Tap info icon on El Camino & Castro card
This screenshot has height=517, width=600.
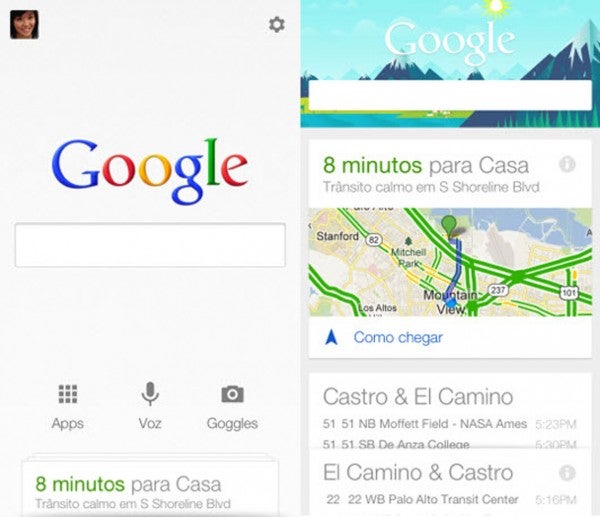pyautogui.click(x=567, y=473)
